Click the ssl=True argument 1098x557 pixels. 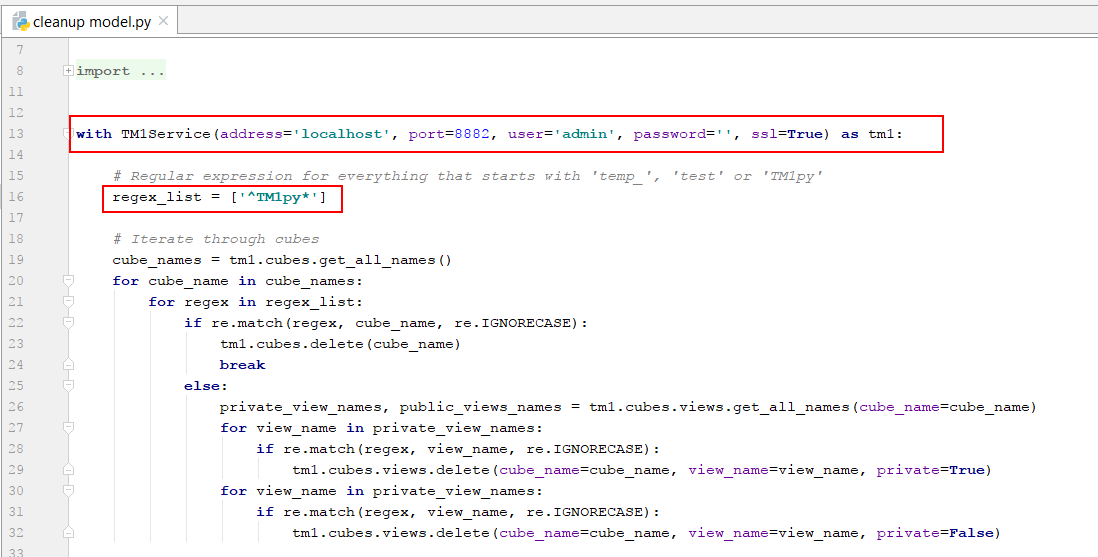(x=786, y=133)
